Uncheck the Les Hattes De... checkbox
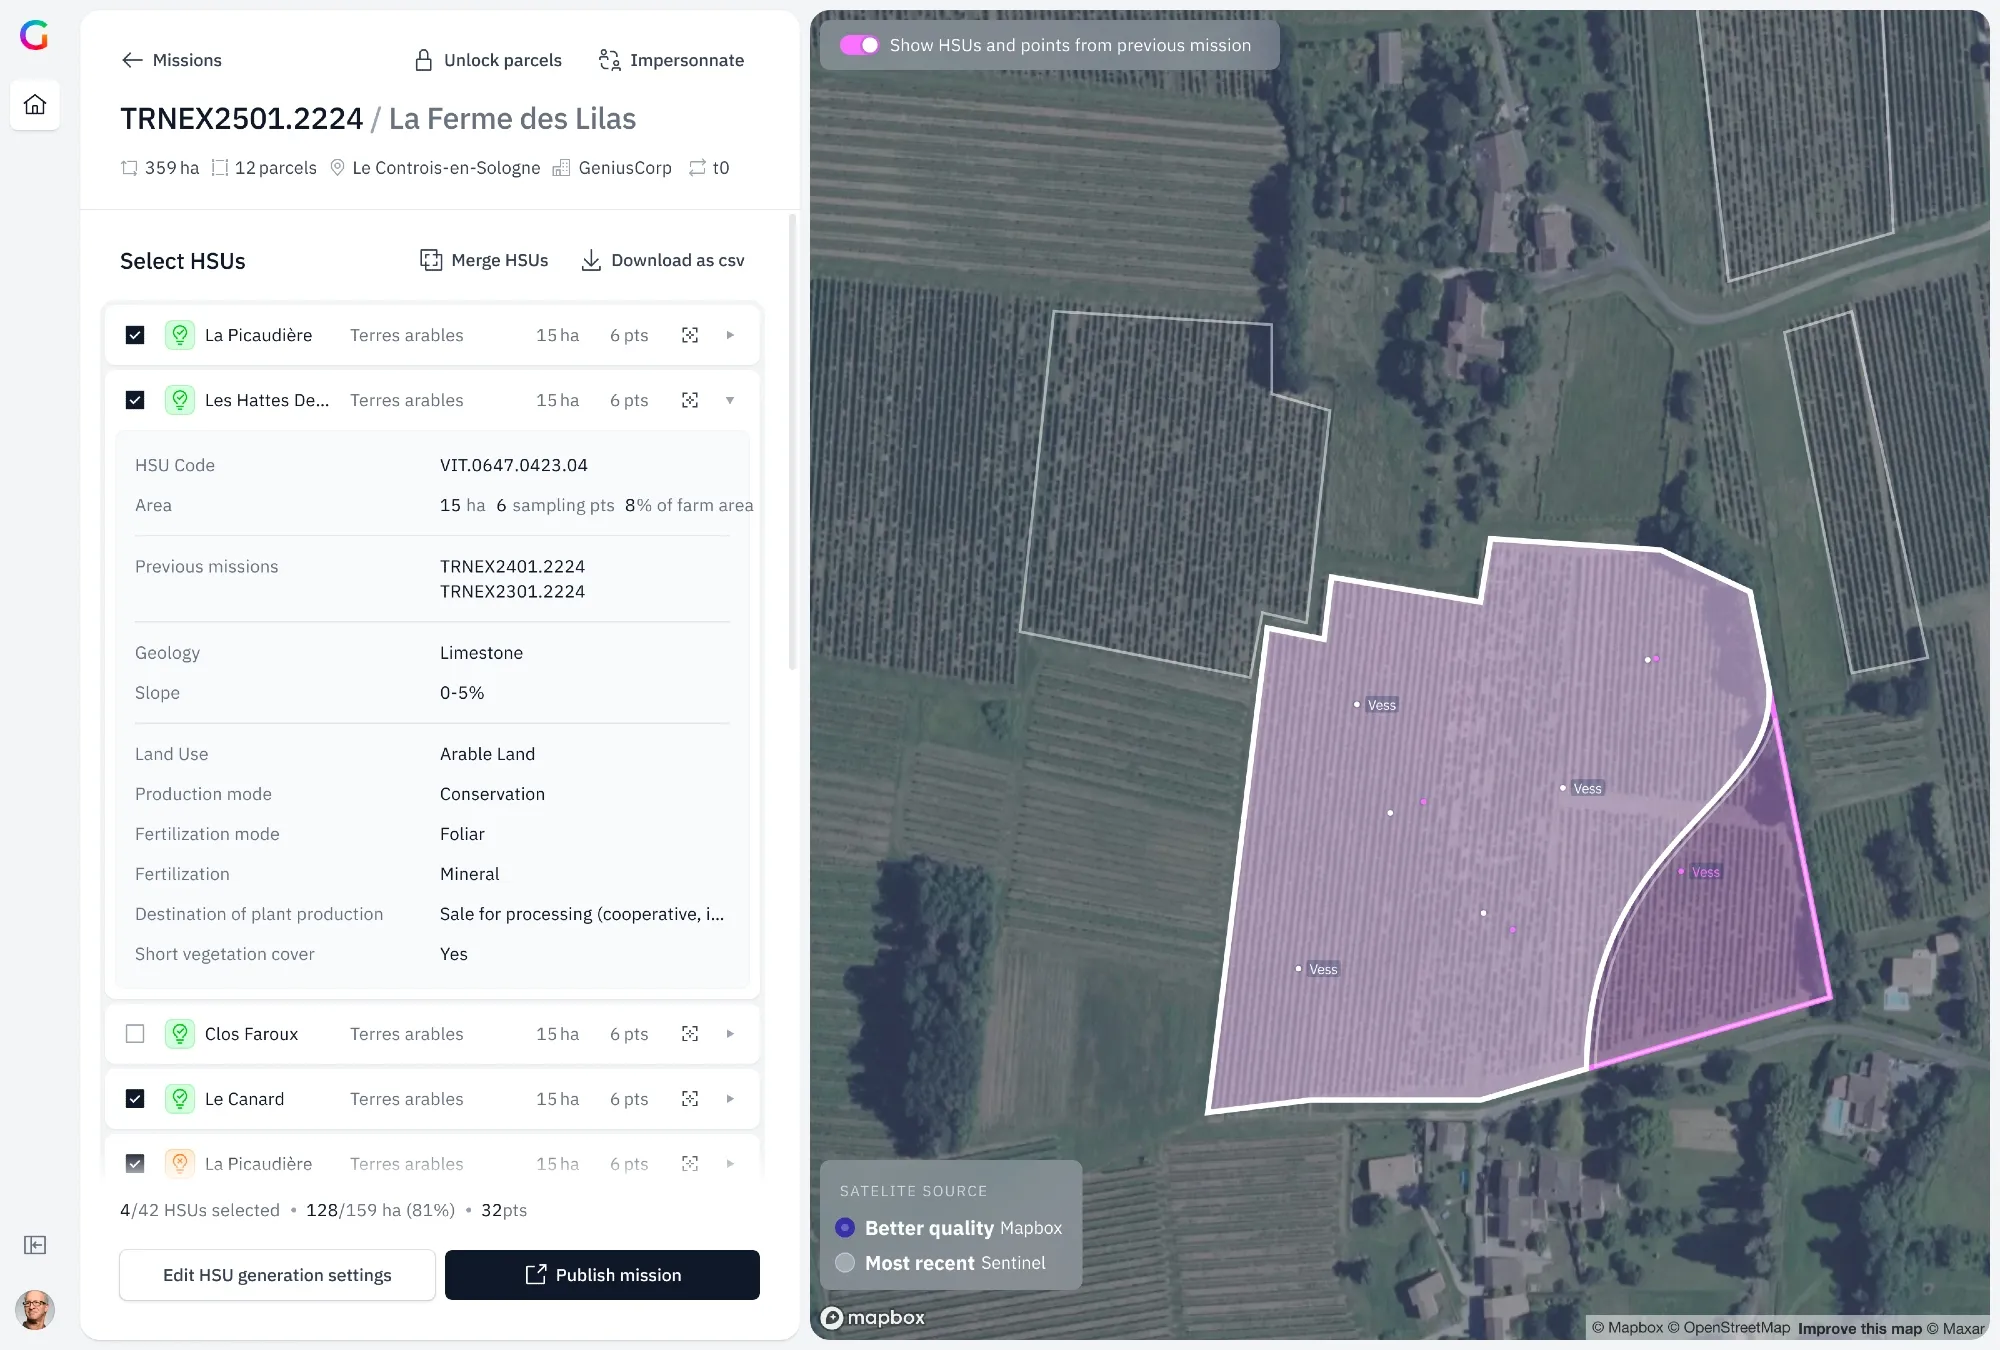Viewport: 2000px width, 1350px height. click(135, 400)
